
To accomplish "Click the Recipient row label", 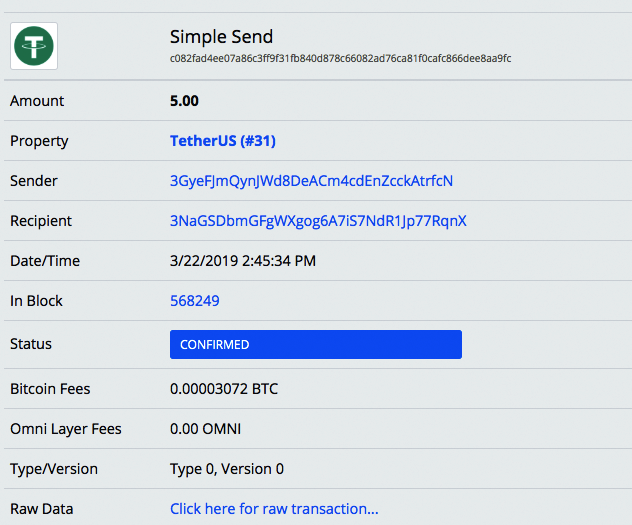I will [x=41, y=221].
